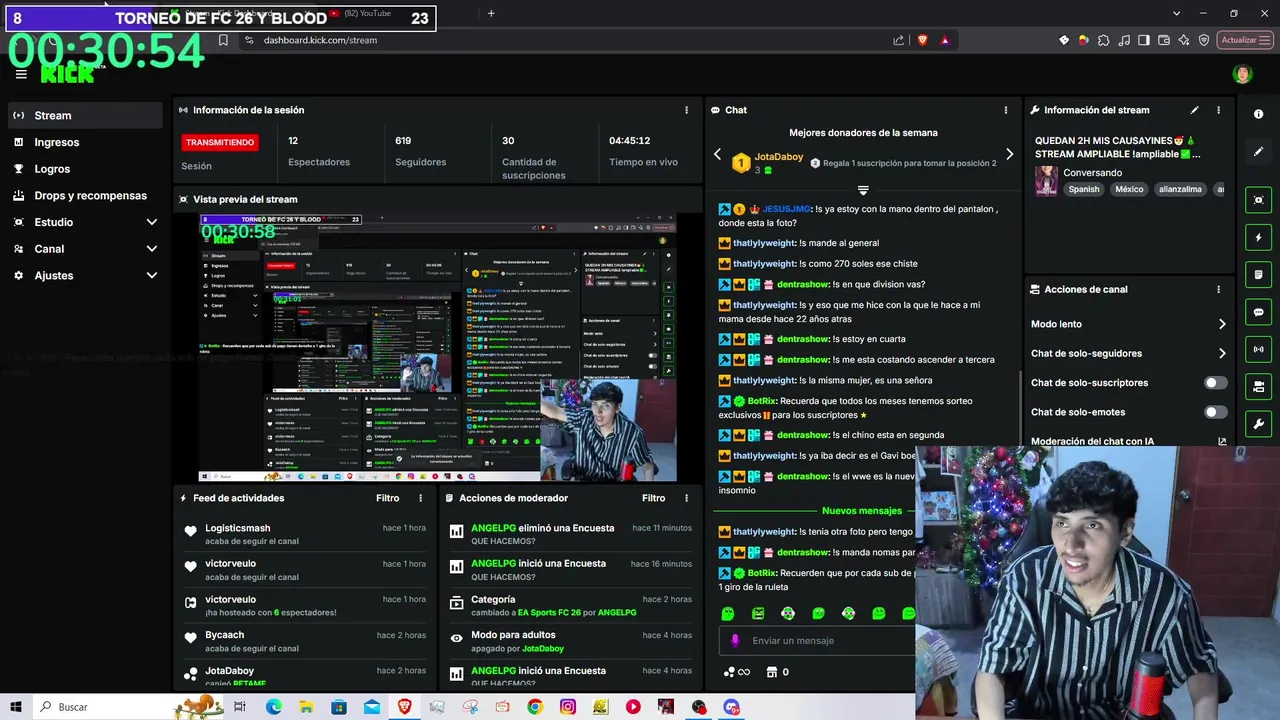Open the Chat panel options menu
This screenshot has width=1280, height=720.
tap(1006, 110)
